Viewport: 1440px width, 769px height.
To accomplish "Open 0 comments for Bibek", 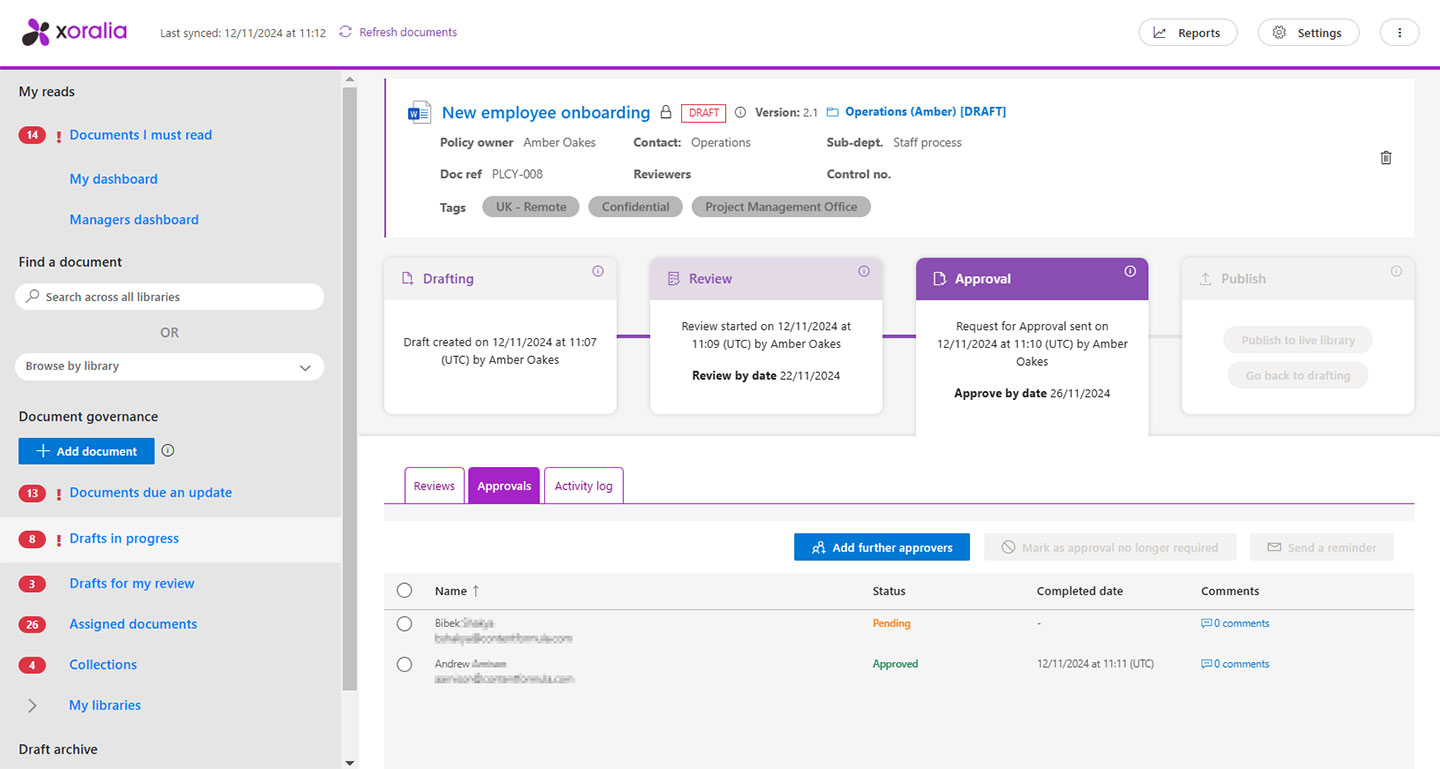I will [1241, 623].
